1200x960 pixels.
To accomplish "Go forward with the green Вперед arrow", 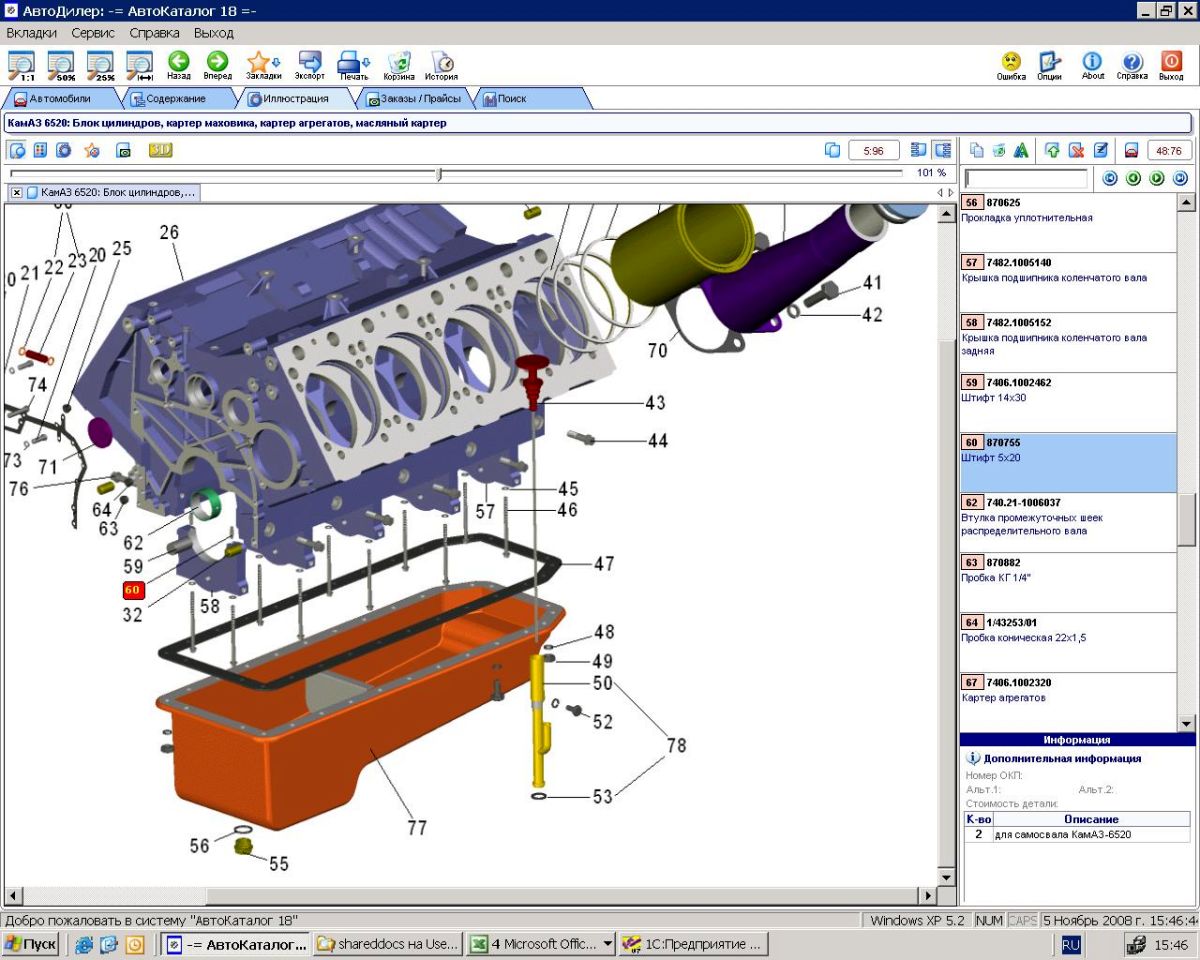I will pos(217,66).
